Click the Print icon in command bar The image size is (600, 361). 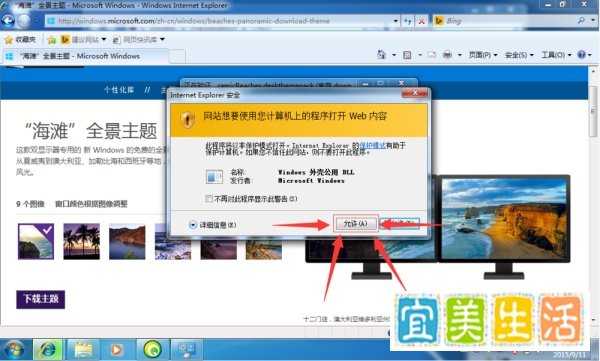447,55
